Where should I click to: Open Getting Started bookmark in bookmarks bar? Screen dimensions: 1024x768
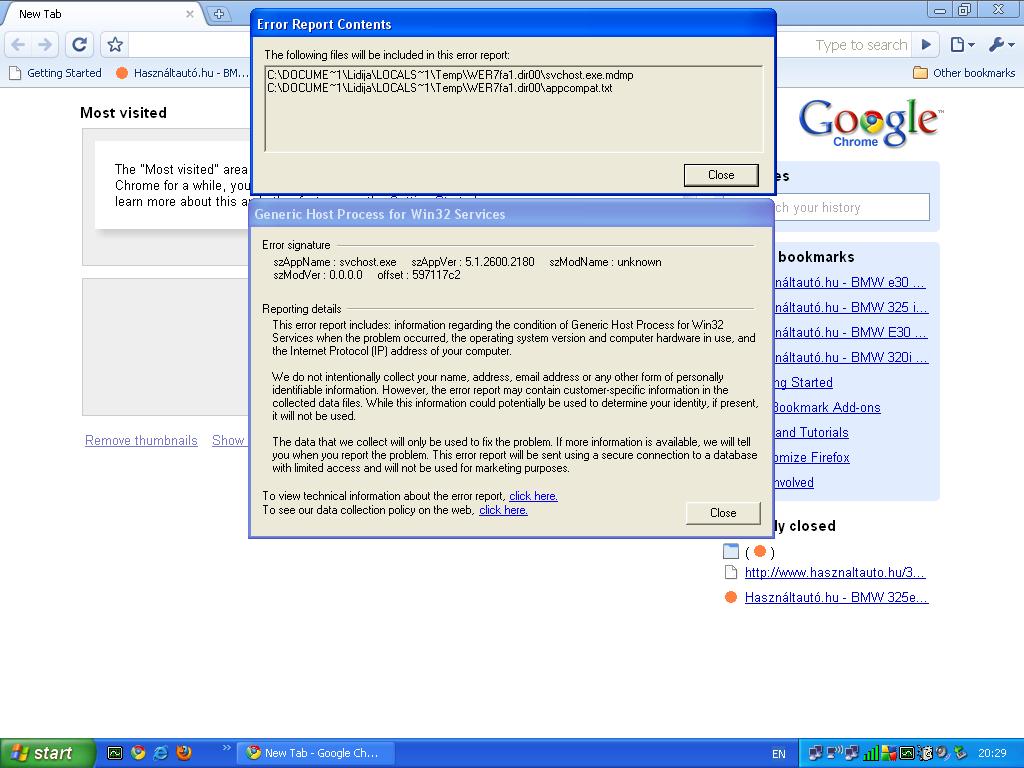pos(56,73)
